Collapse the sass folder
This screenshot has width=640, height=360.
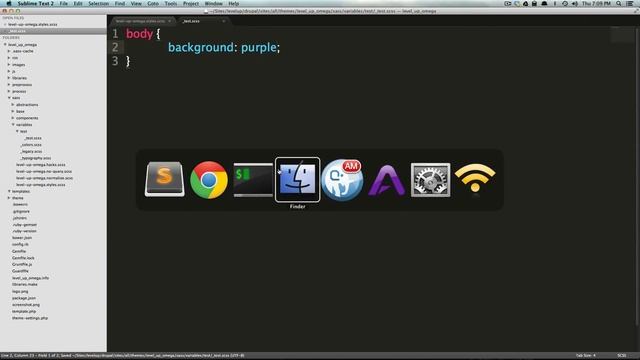[x=9, y=98]
